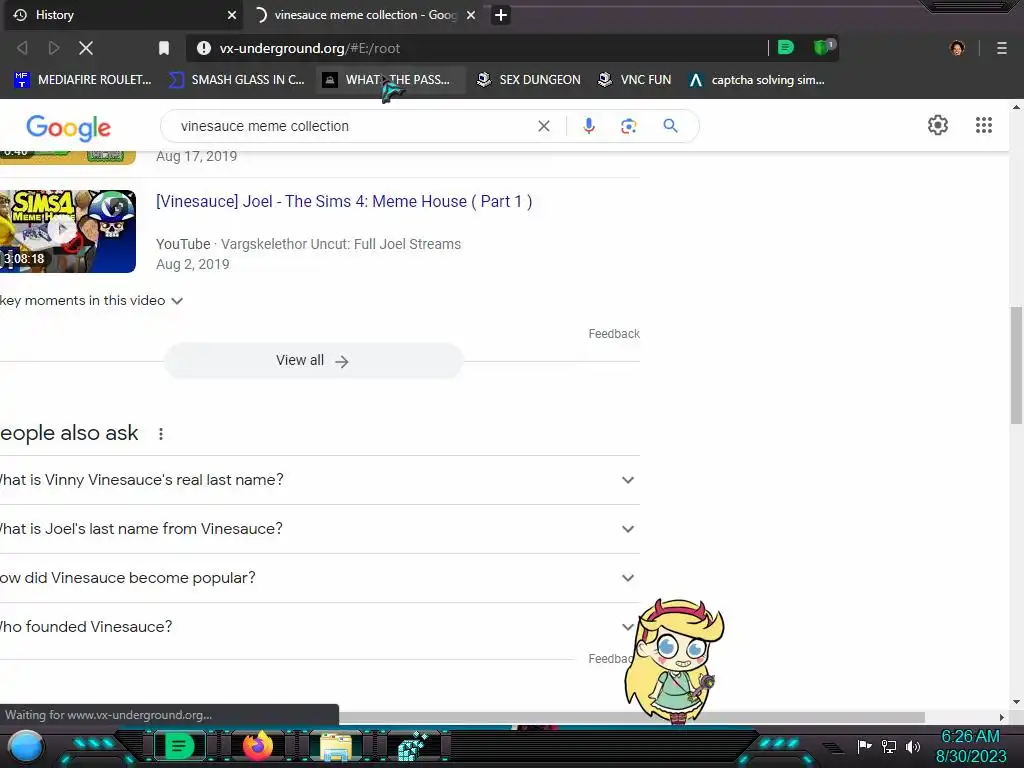Open Joel - The Sims 4: Meme House link
This screenshot has height=768, width=1024.
tap(344, 201)
